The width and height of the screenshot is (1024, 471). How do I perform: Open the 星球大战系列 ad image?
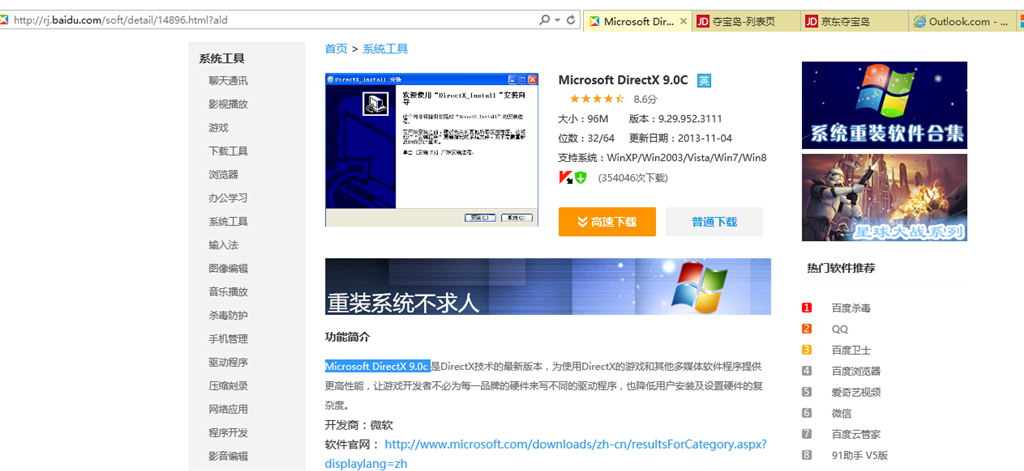[x=884, y=197]
